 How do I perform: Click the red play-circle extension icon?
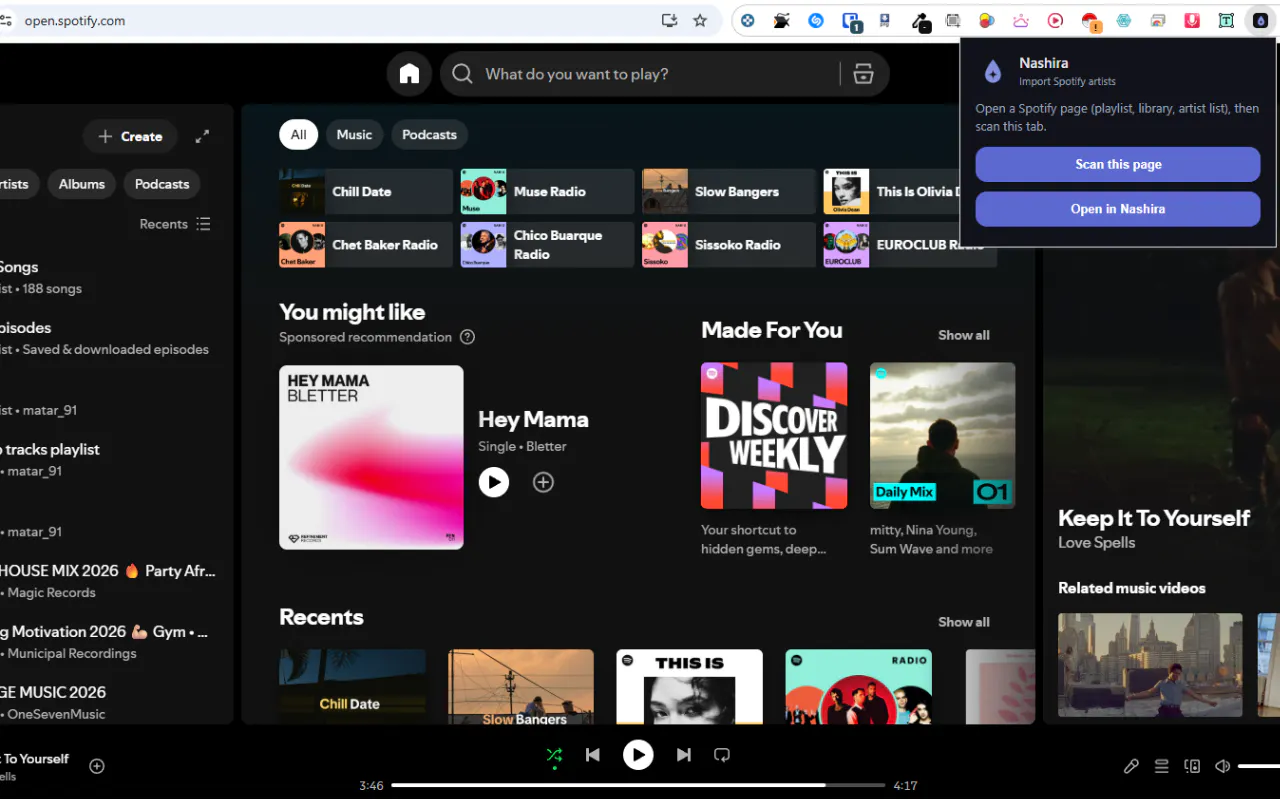[x=1055, y=20]
